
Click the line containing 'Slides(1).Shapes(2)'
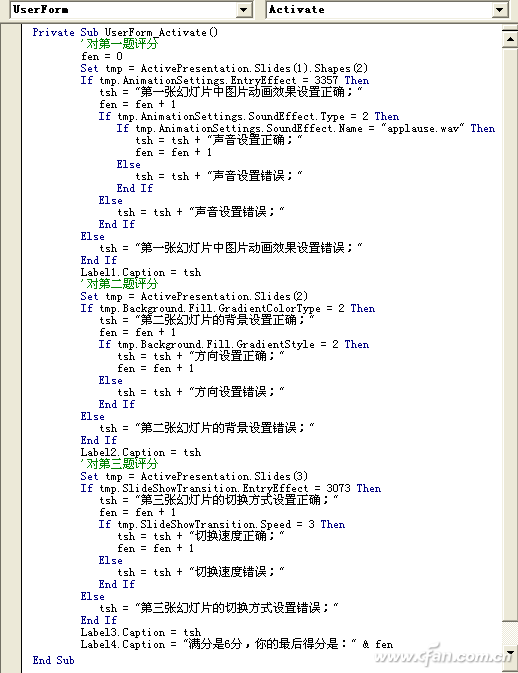click(224, 68)
